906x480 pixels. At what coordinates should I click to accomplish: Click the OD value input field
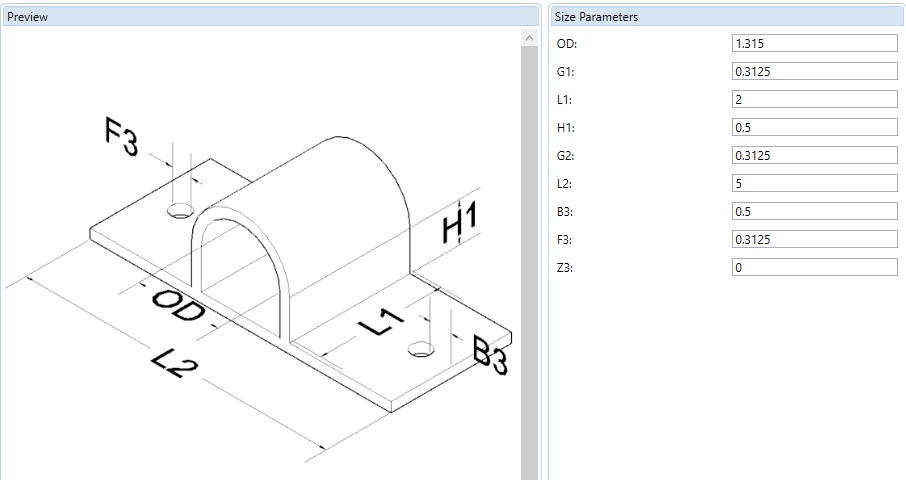pyautogui.click(x=814, y=44)
